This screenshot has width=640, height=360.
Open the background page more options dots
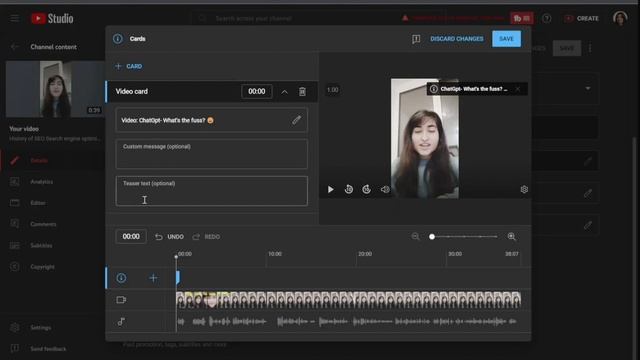590,48
